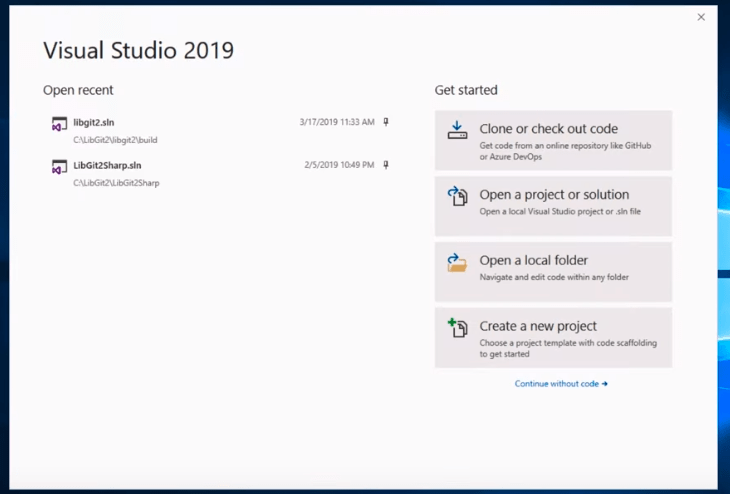Click the Create a new project icon
The width and height of the screenshot is (730, 494).
tap(457, 328)
